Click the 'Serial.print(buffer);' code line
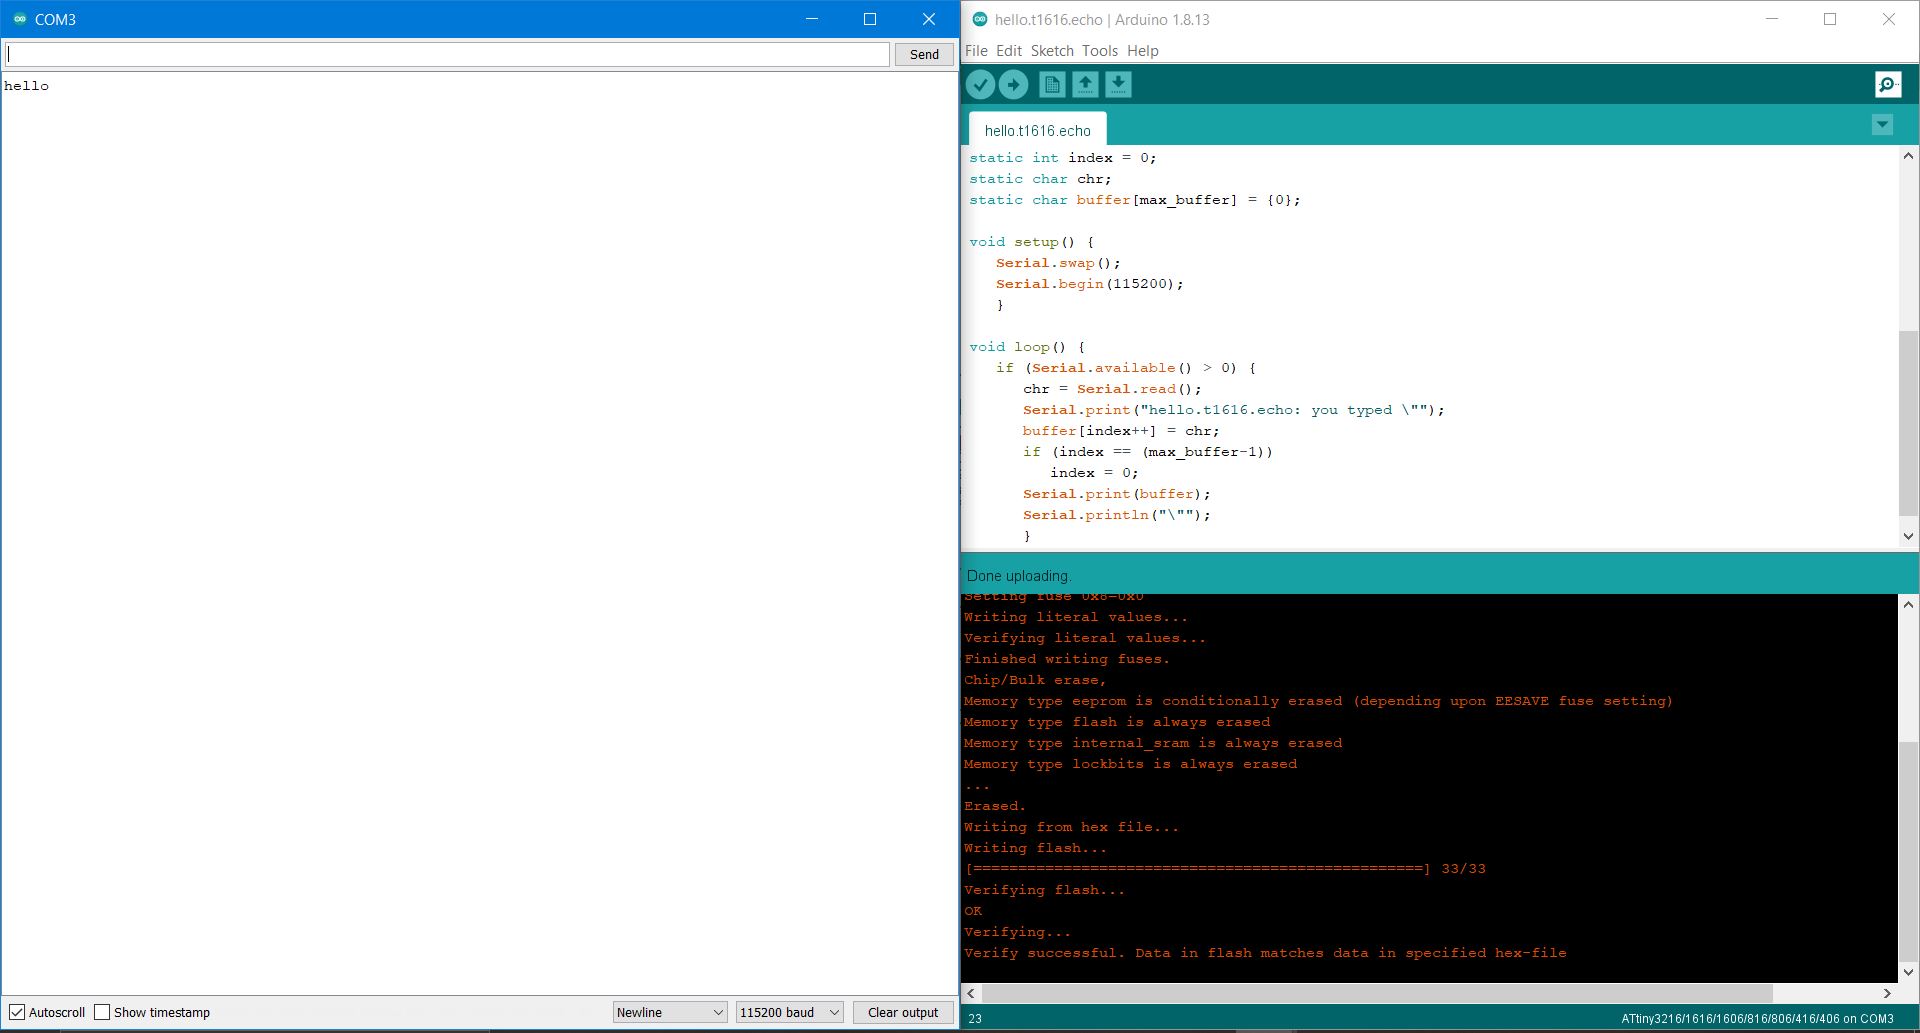The width and height of the screenshot is (1920, 1033). (1116, 494)
